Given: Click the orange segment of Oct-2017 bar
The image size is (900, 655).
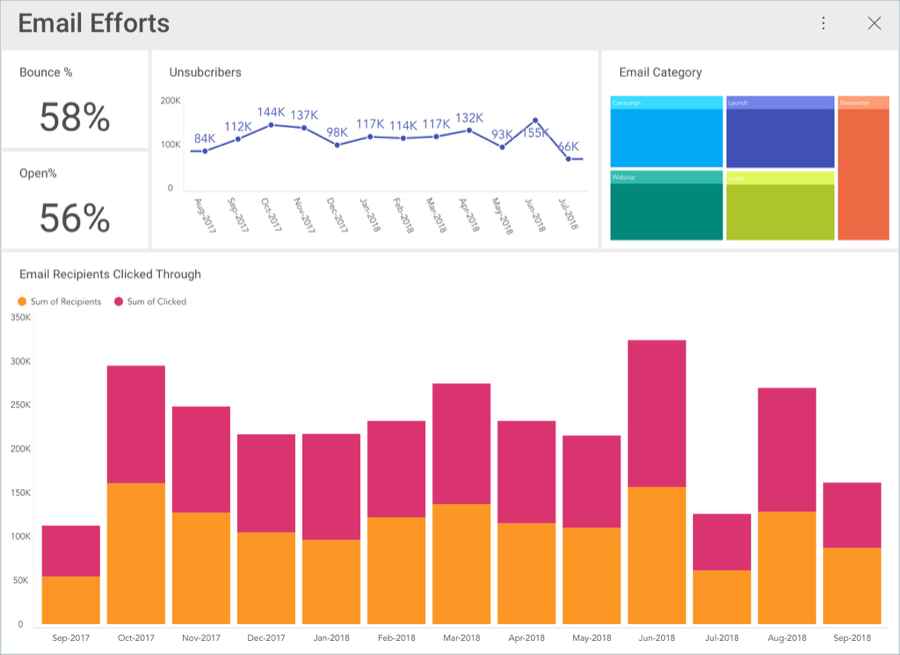Looking at the screenshot, I should pos(136,553).
